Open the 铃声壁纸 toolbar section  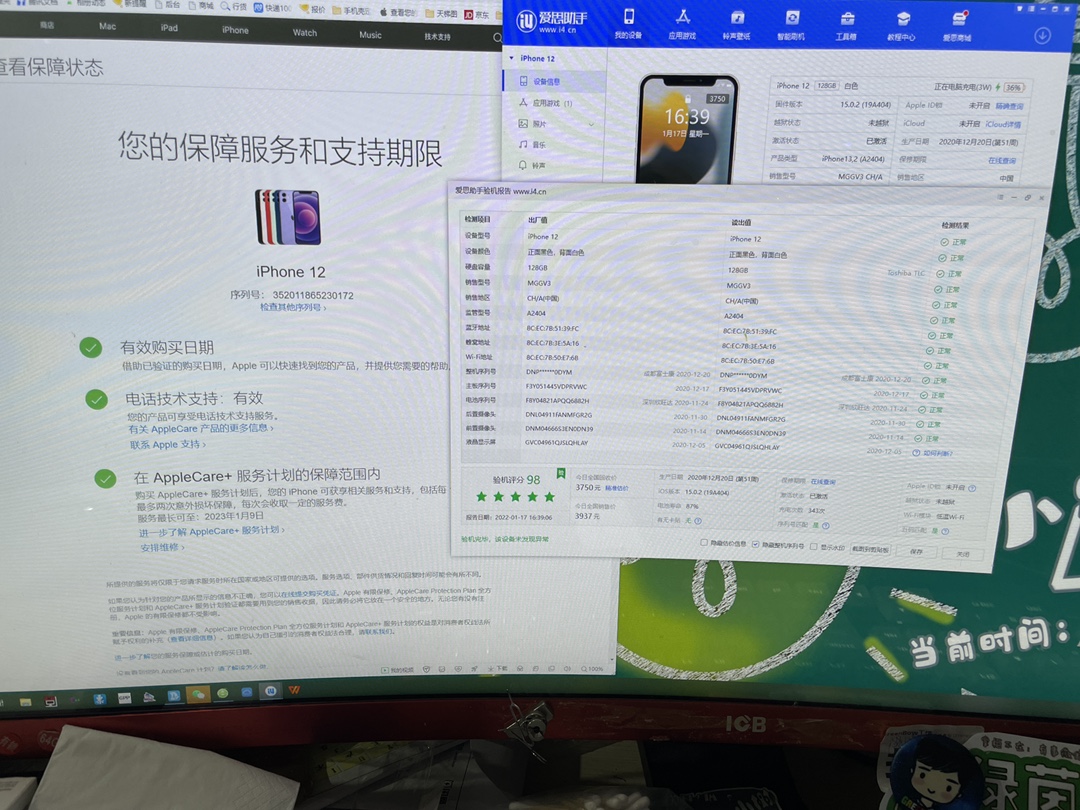(736, 25)
